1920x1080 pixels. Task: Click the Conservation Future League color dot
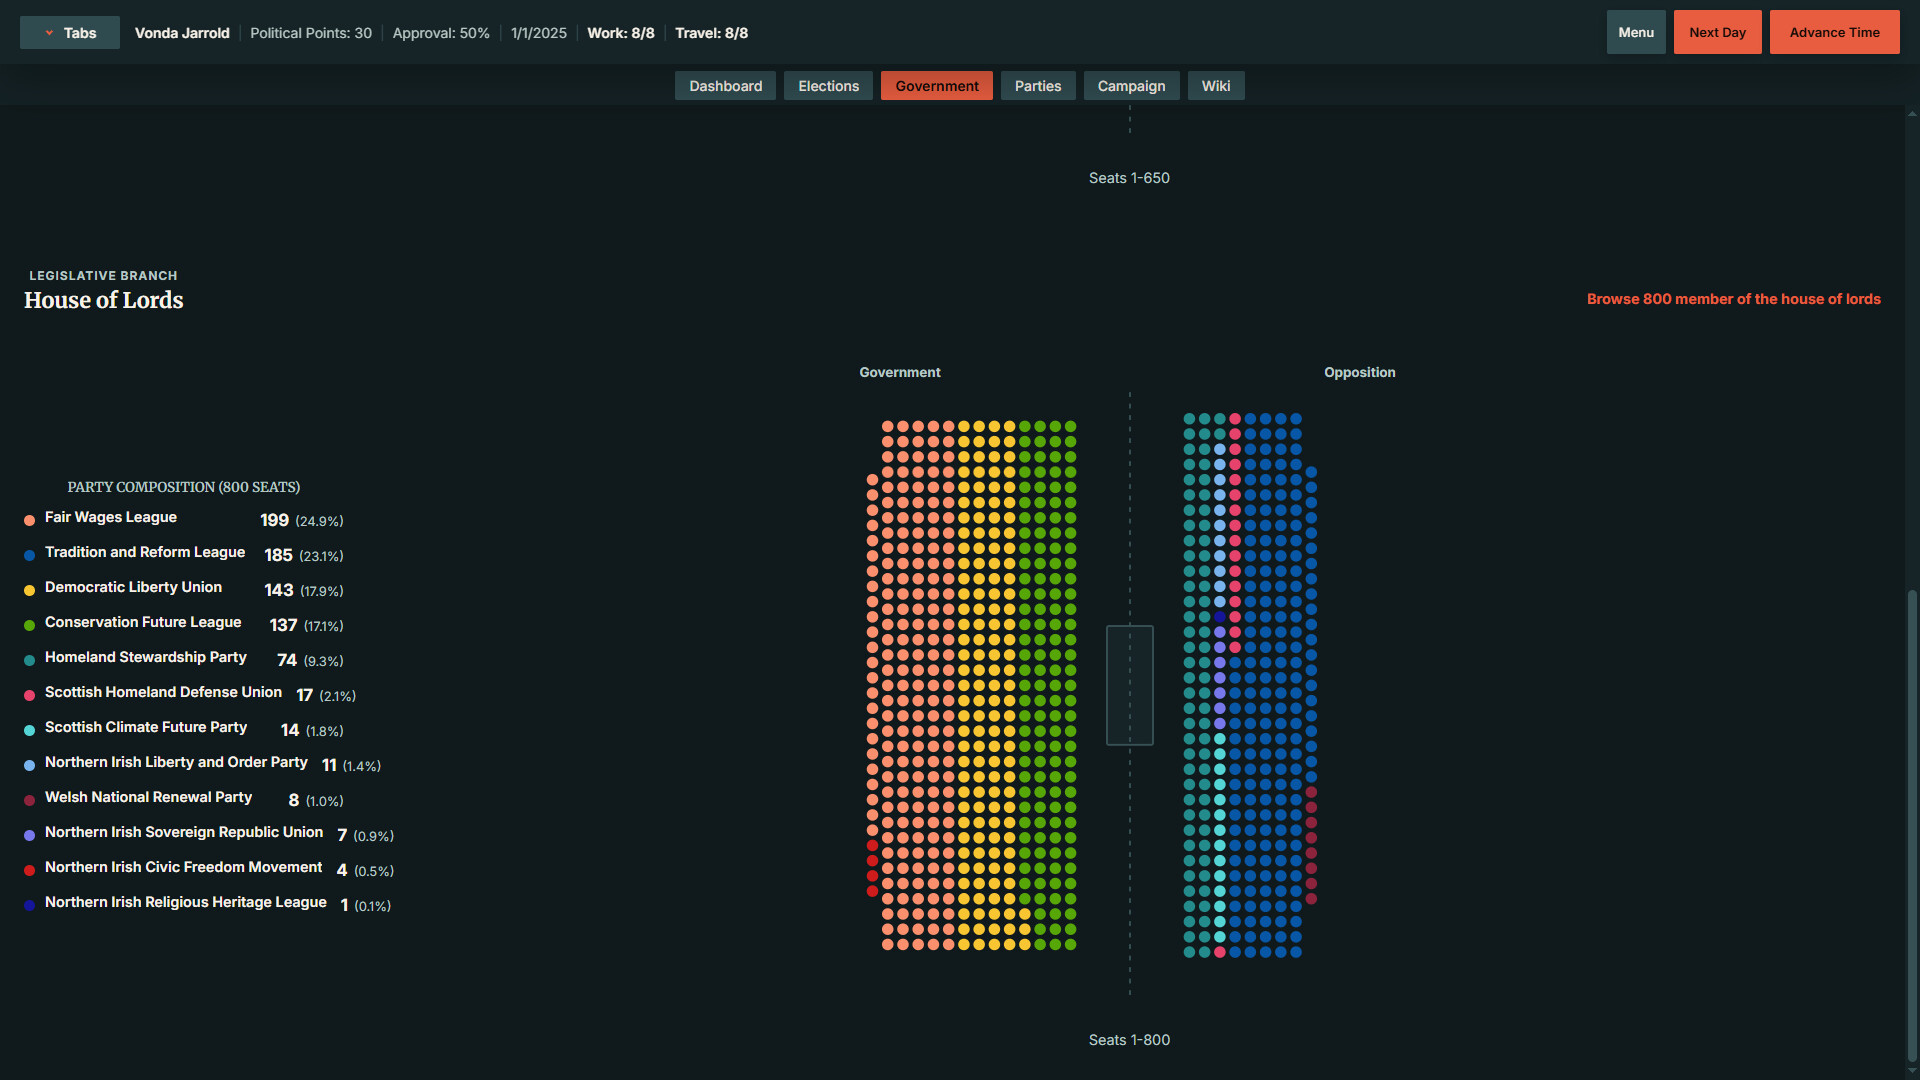(x=30, y=625)
